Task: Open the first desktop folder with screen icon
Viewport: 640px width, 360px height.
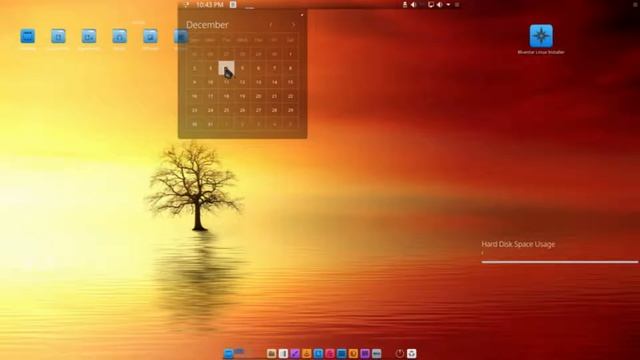Action: 28,36
